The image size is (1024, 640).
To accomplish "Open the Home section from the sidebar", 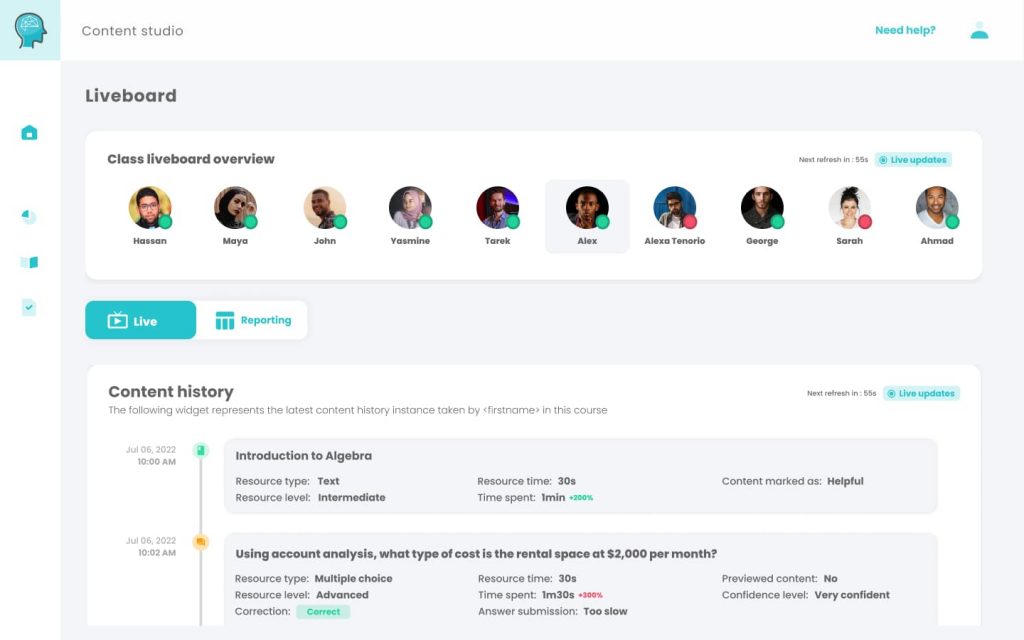I will (x=28, y=131).
